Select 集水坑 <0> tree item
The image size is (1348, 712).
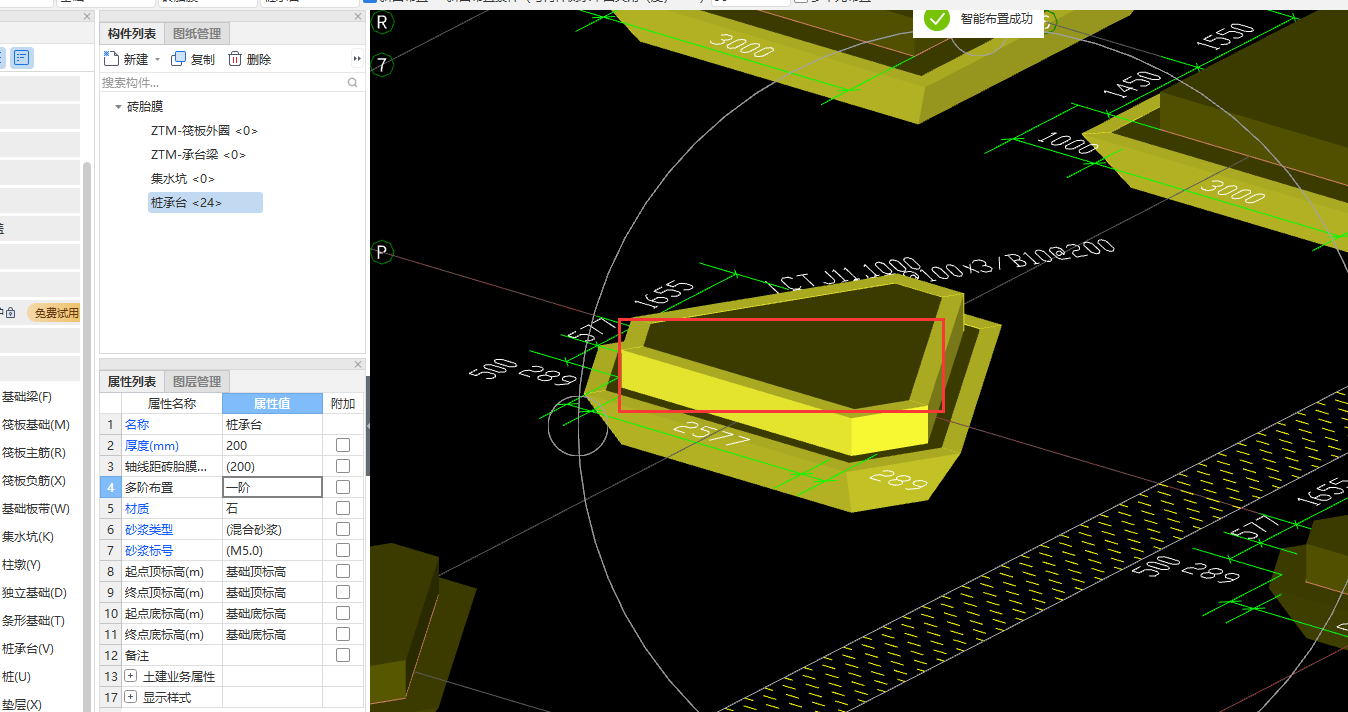click(x=183, y=178)
